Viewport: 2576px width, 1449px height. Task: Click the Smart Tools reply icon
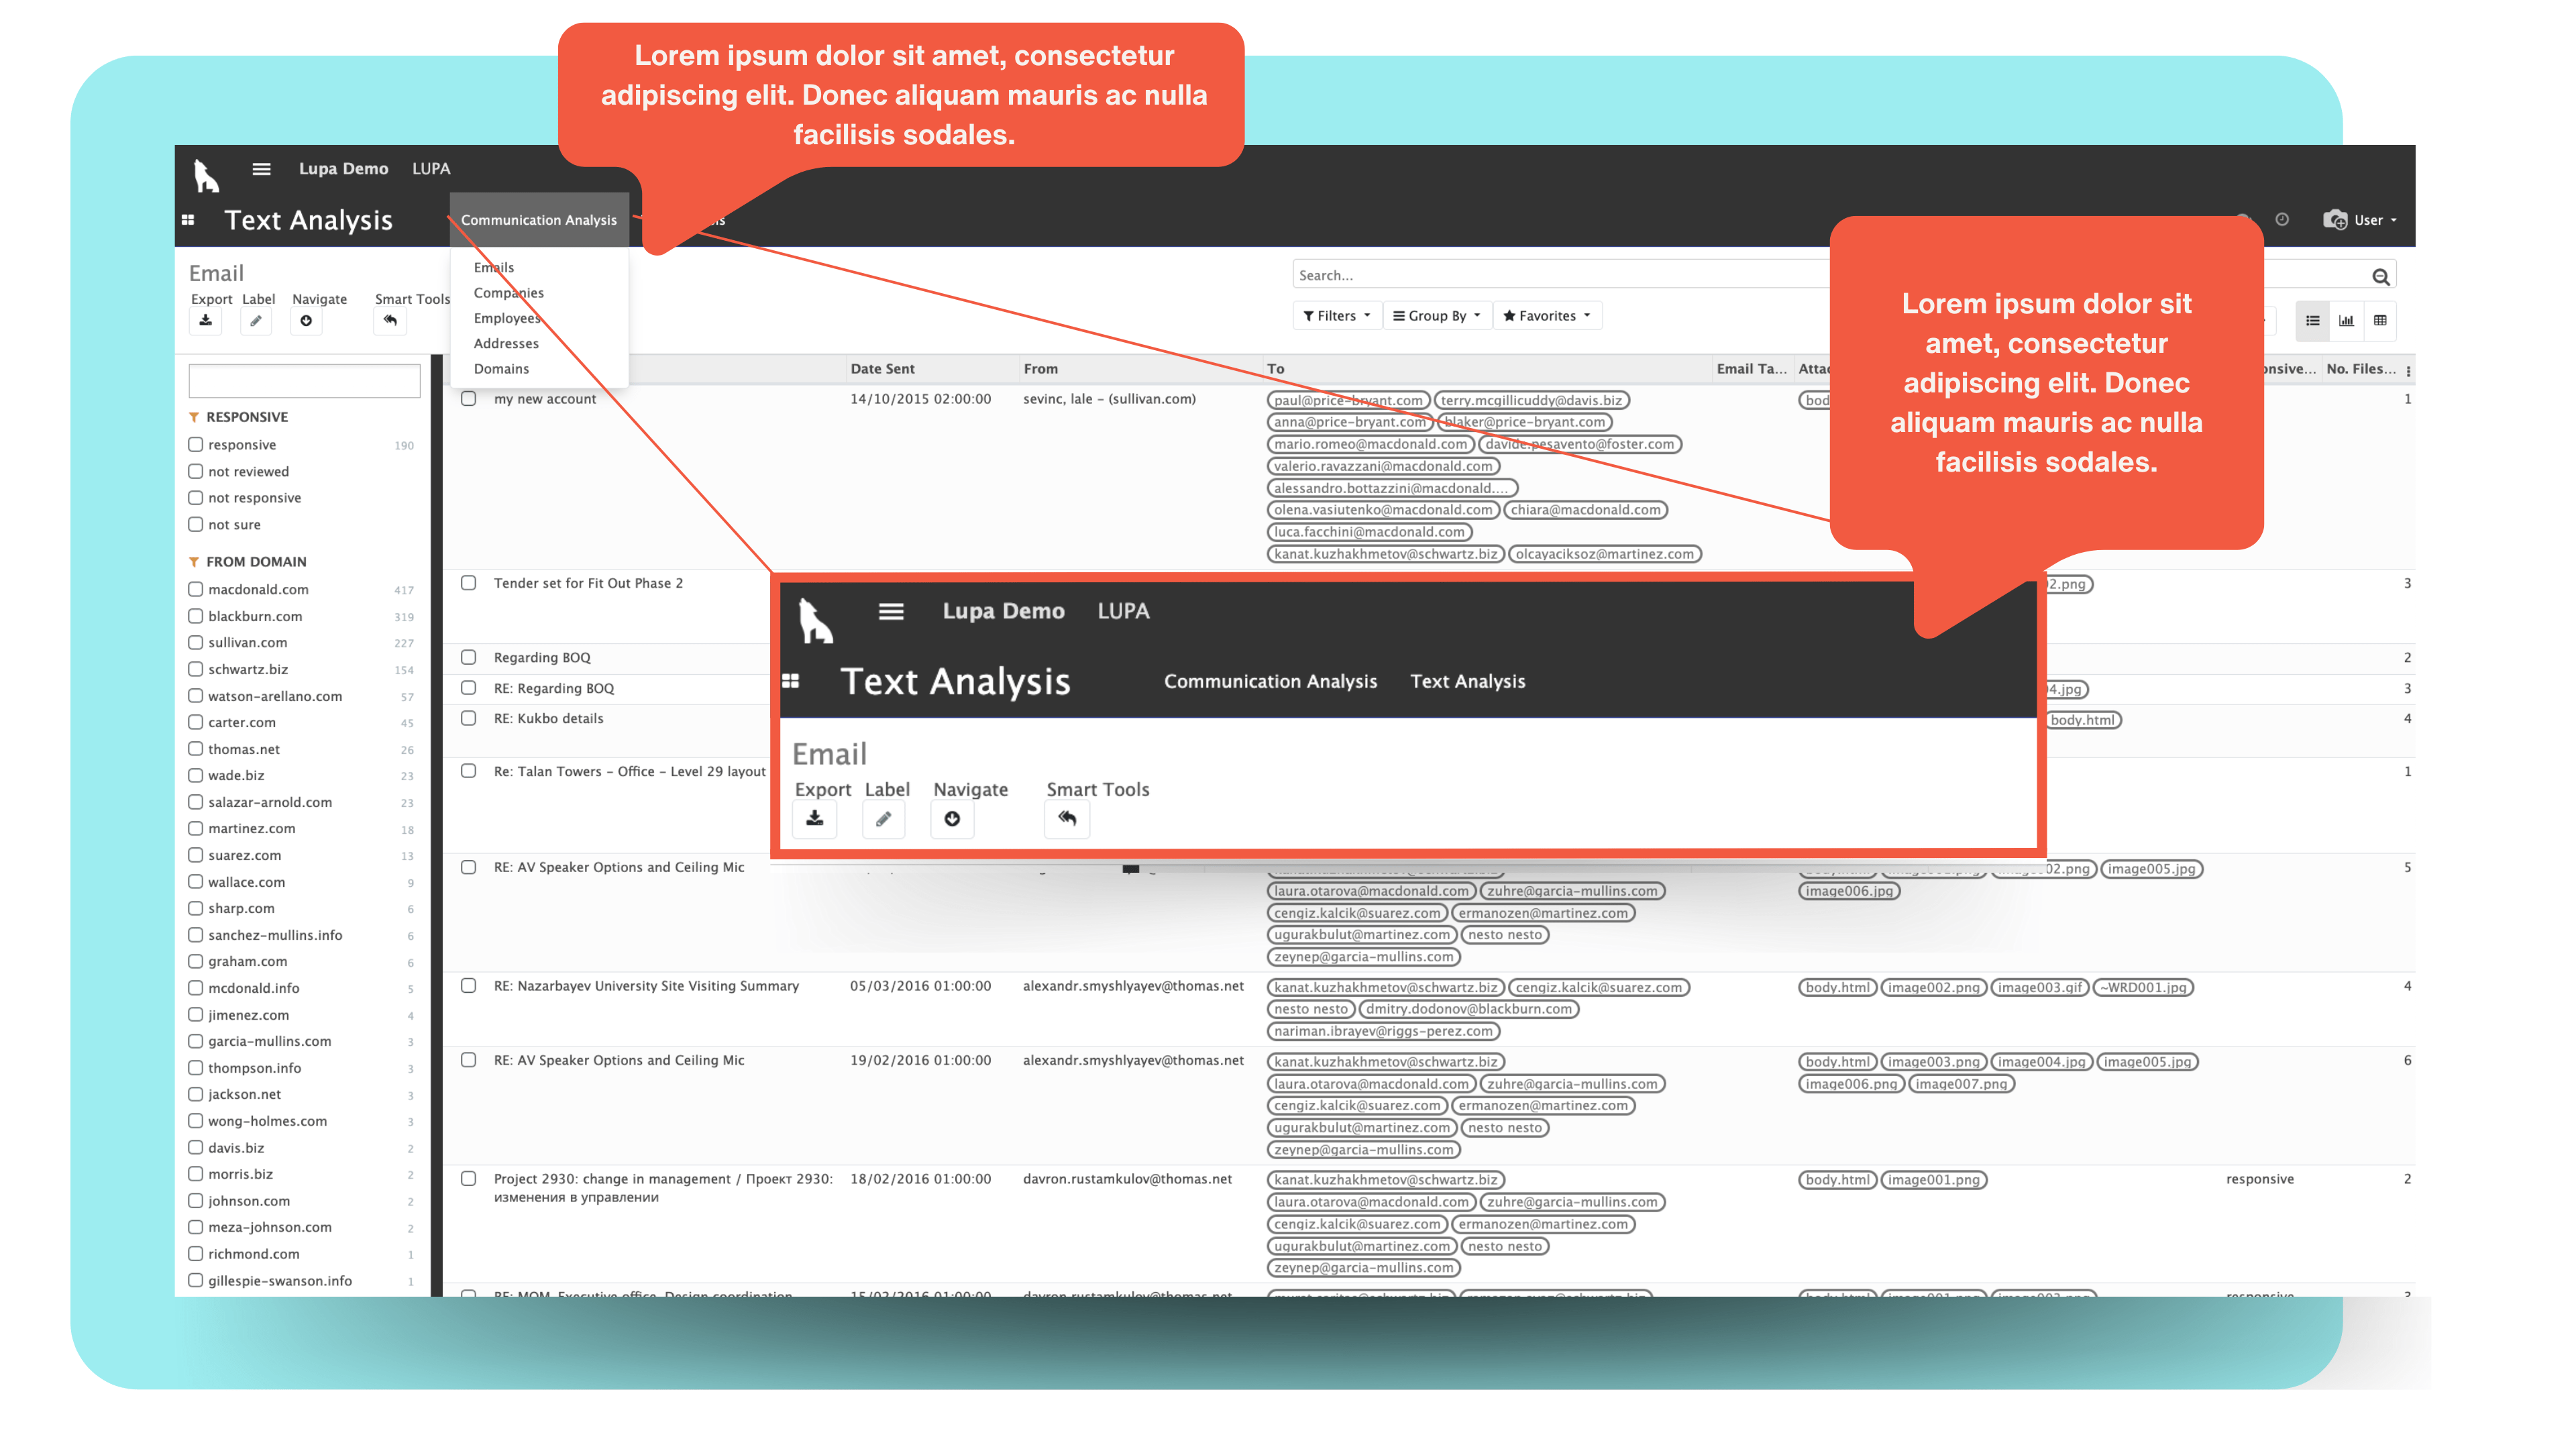[390, 321]
